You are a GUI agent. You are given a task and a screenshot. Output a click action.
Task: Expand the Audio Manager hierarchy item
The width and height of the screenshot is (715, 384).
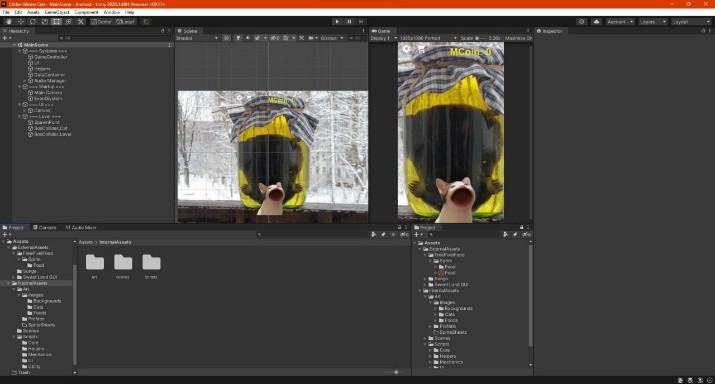pyautogui.click(x=25, y=81)
